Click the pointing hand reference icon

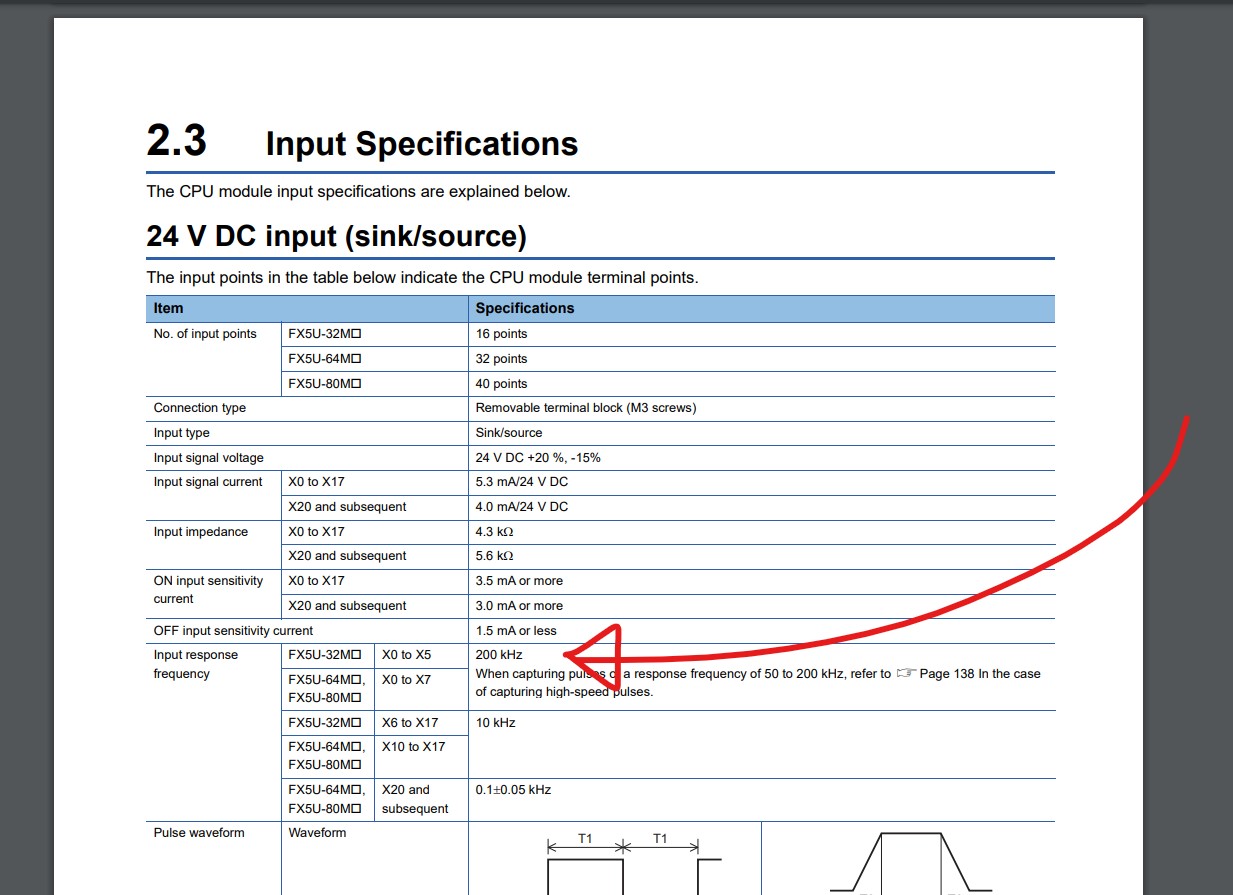[x=905, y=674]
